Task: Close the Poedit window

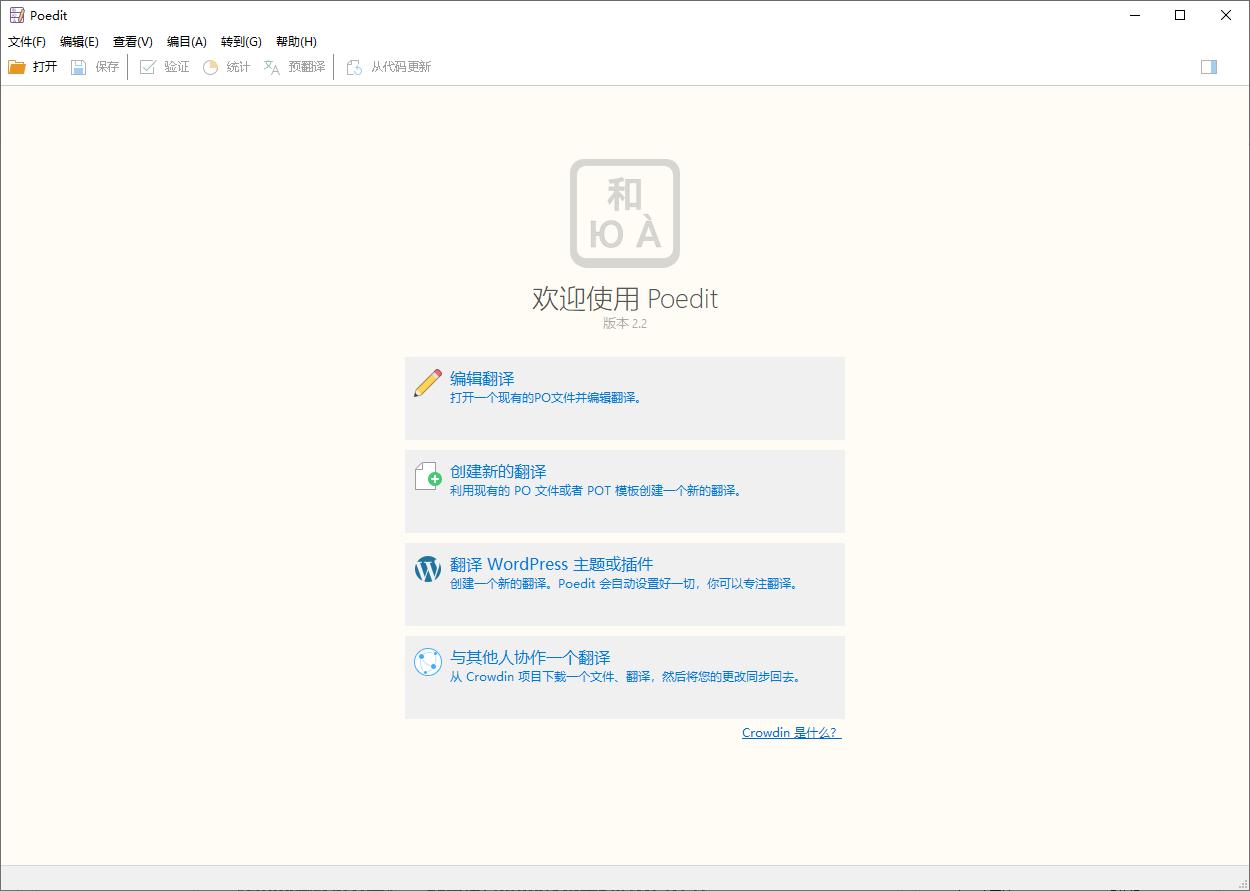Action: tap(1226, 15)
